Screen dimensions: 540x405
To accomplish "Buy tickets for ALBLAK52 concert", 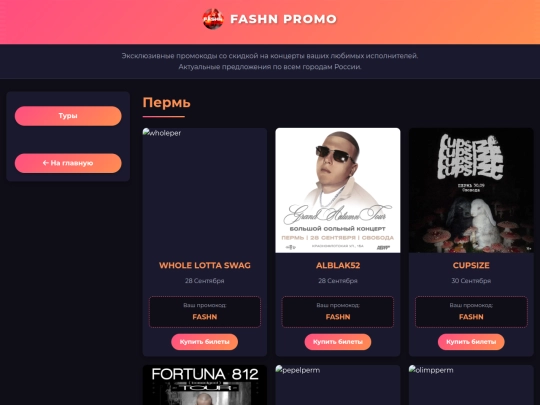I will 338,342.
